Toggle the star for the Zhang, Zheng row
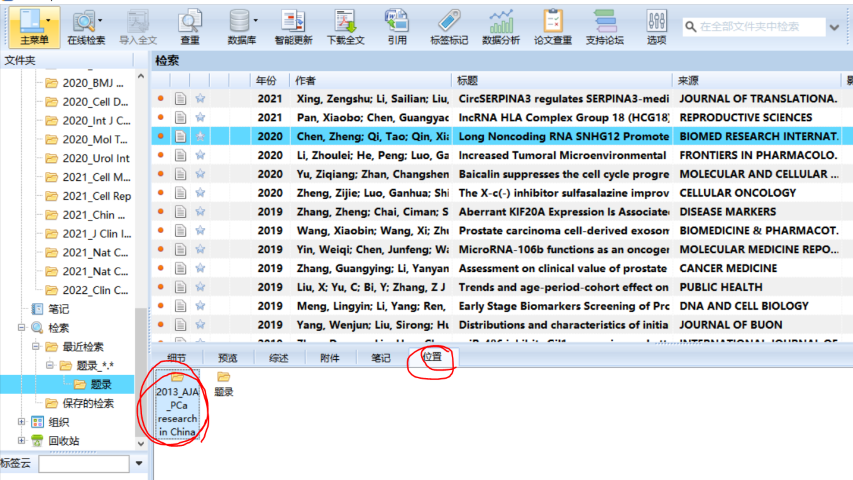 (200, 212)
